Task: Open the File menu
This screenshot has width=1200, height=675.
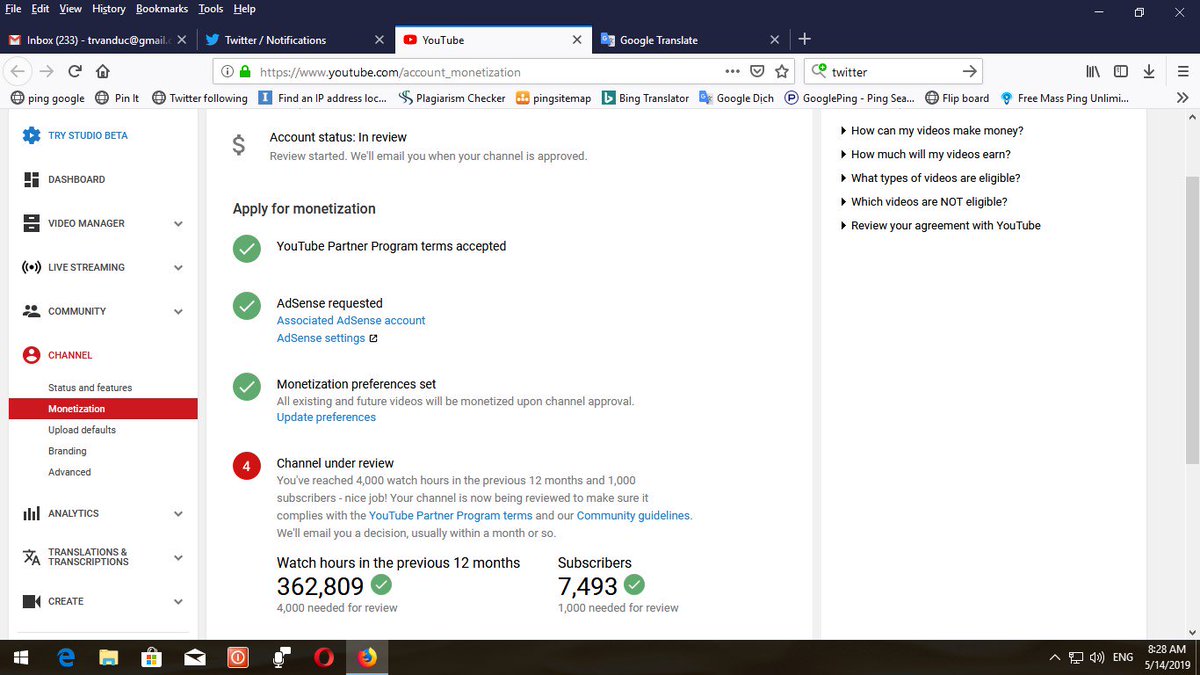Action: click(x=14, y=9)
